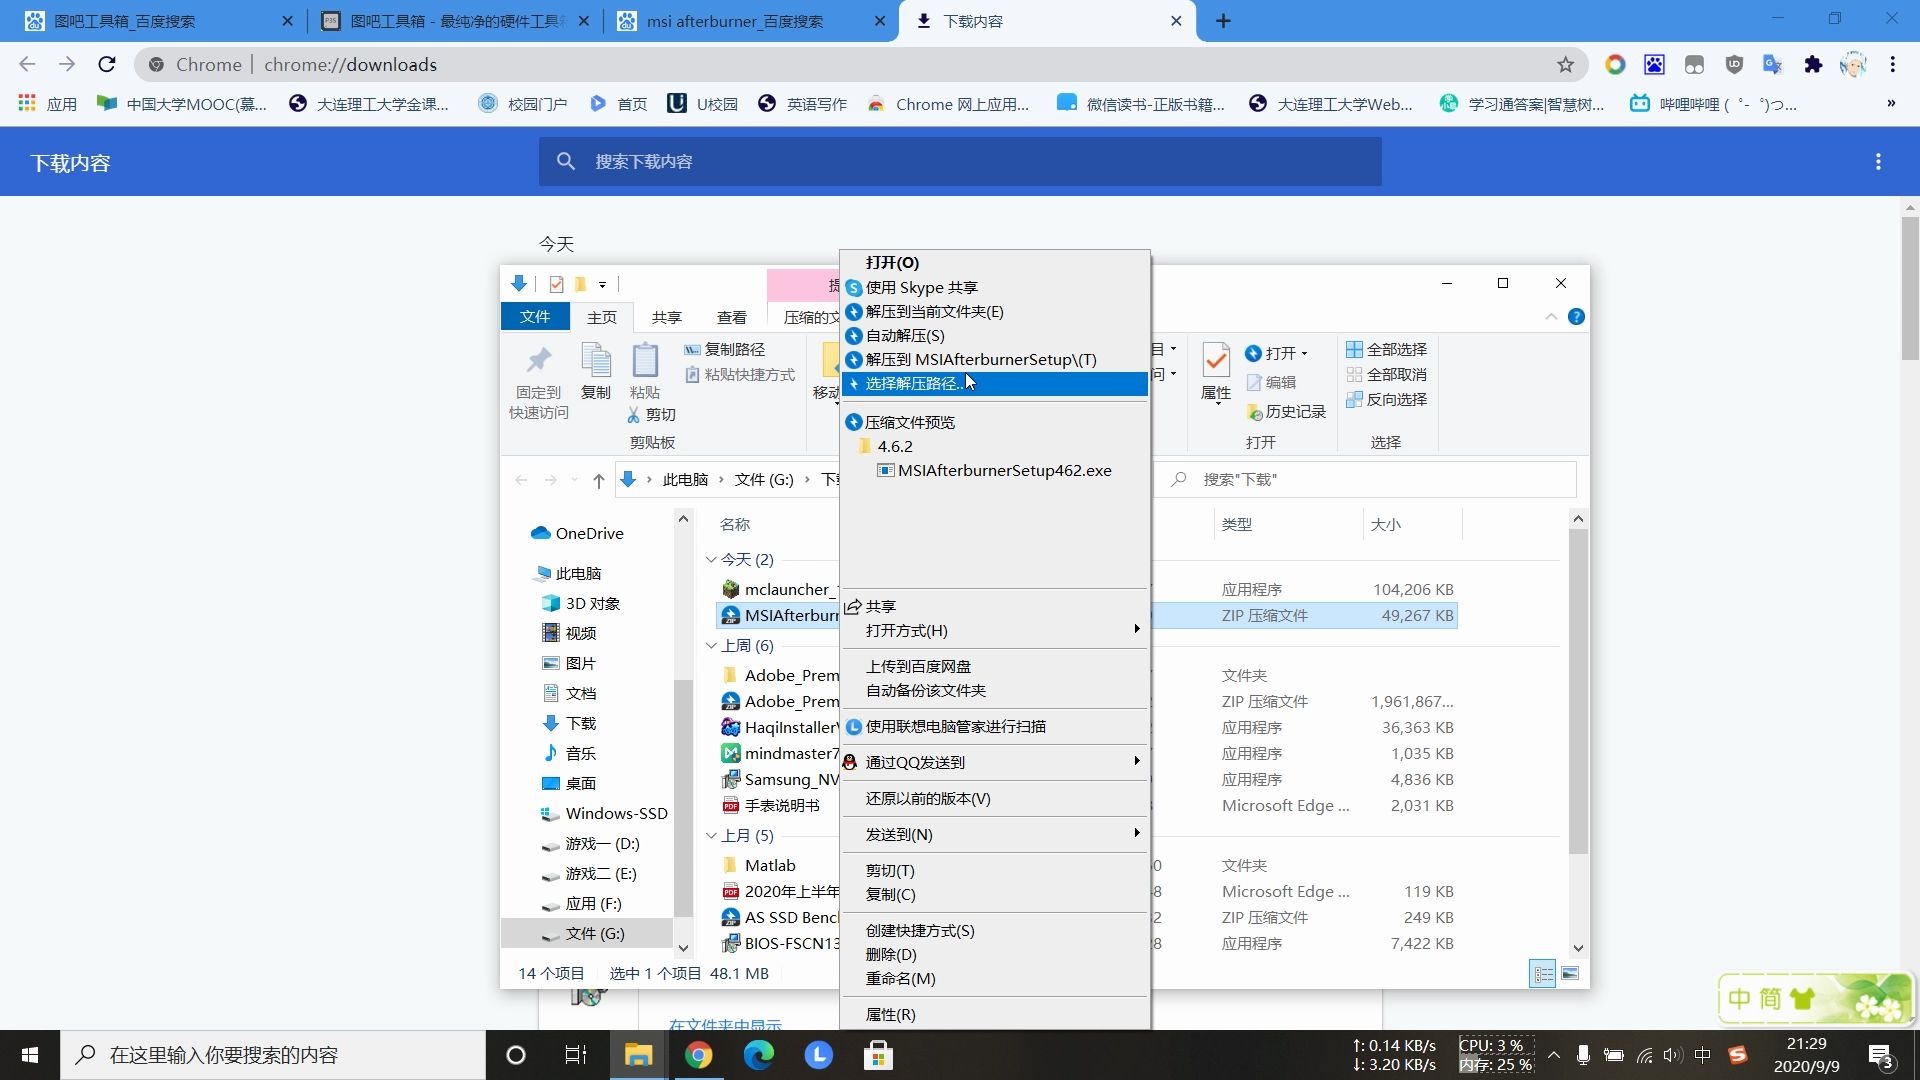Select 下载 folder in left panel
This screenshot has height=1080, width=1920.
pyautogui.click(x=580, y=723)
